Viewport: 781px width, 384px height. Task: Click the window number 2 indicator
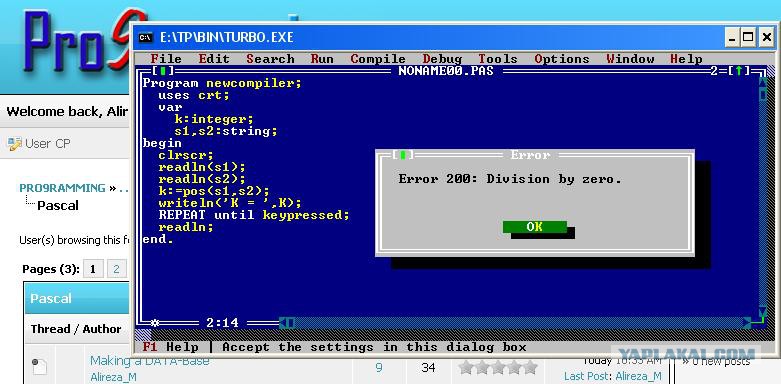714,71
